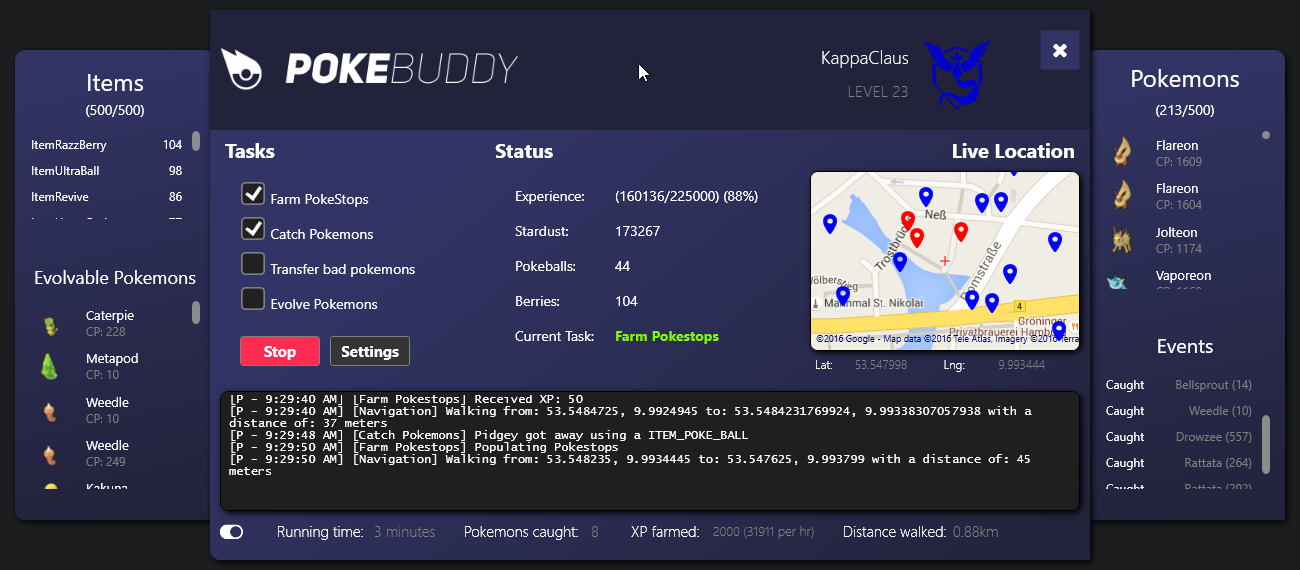Screen dimensions: 1300x570
Task: Click the Caught Bellsprout (14) event
Action: pyautogui.click(x=1178, y=385)
